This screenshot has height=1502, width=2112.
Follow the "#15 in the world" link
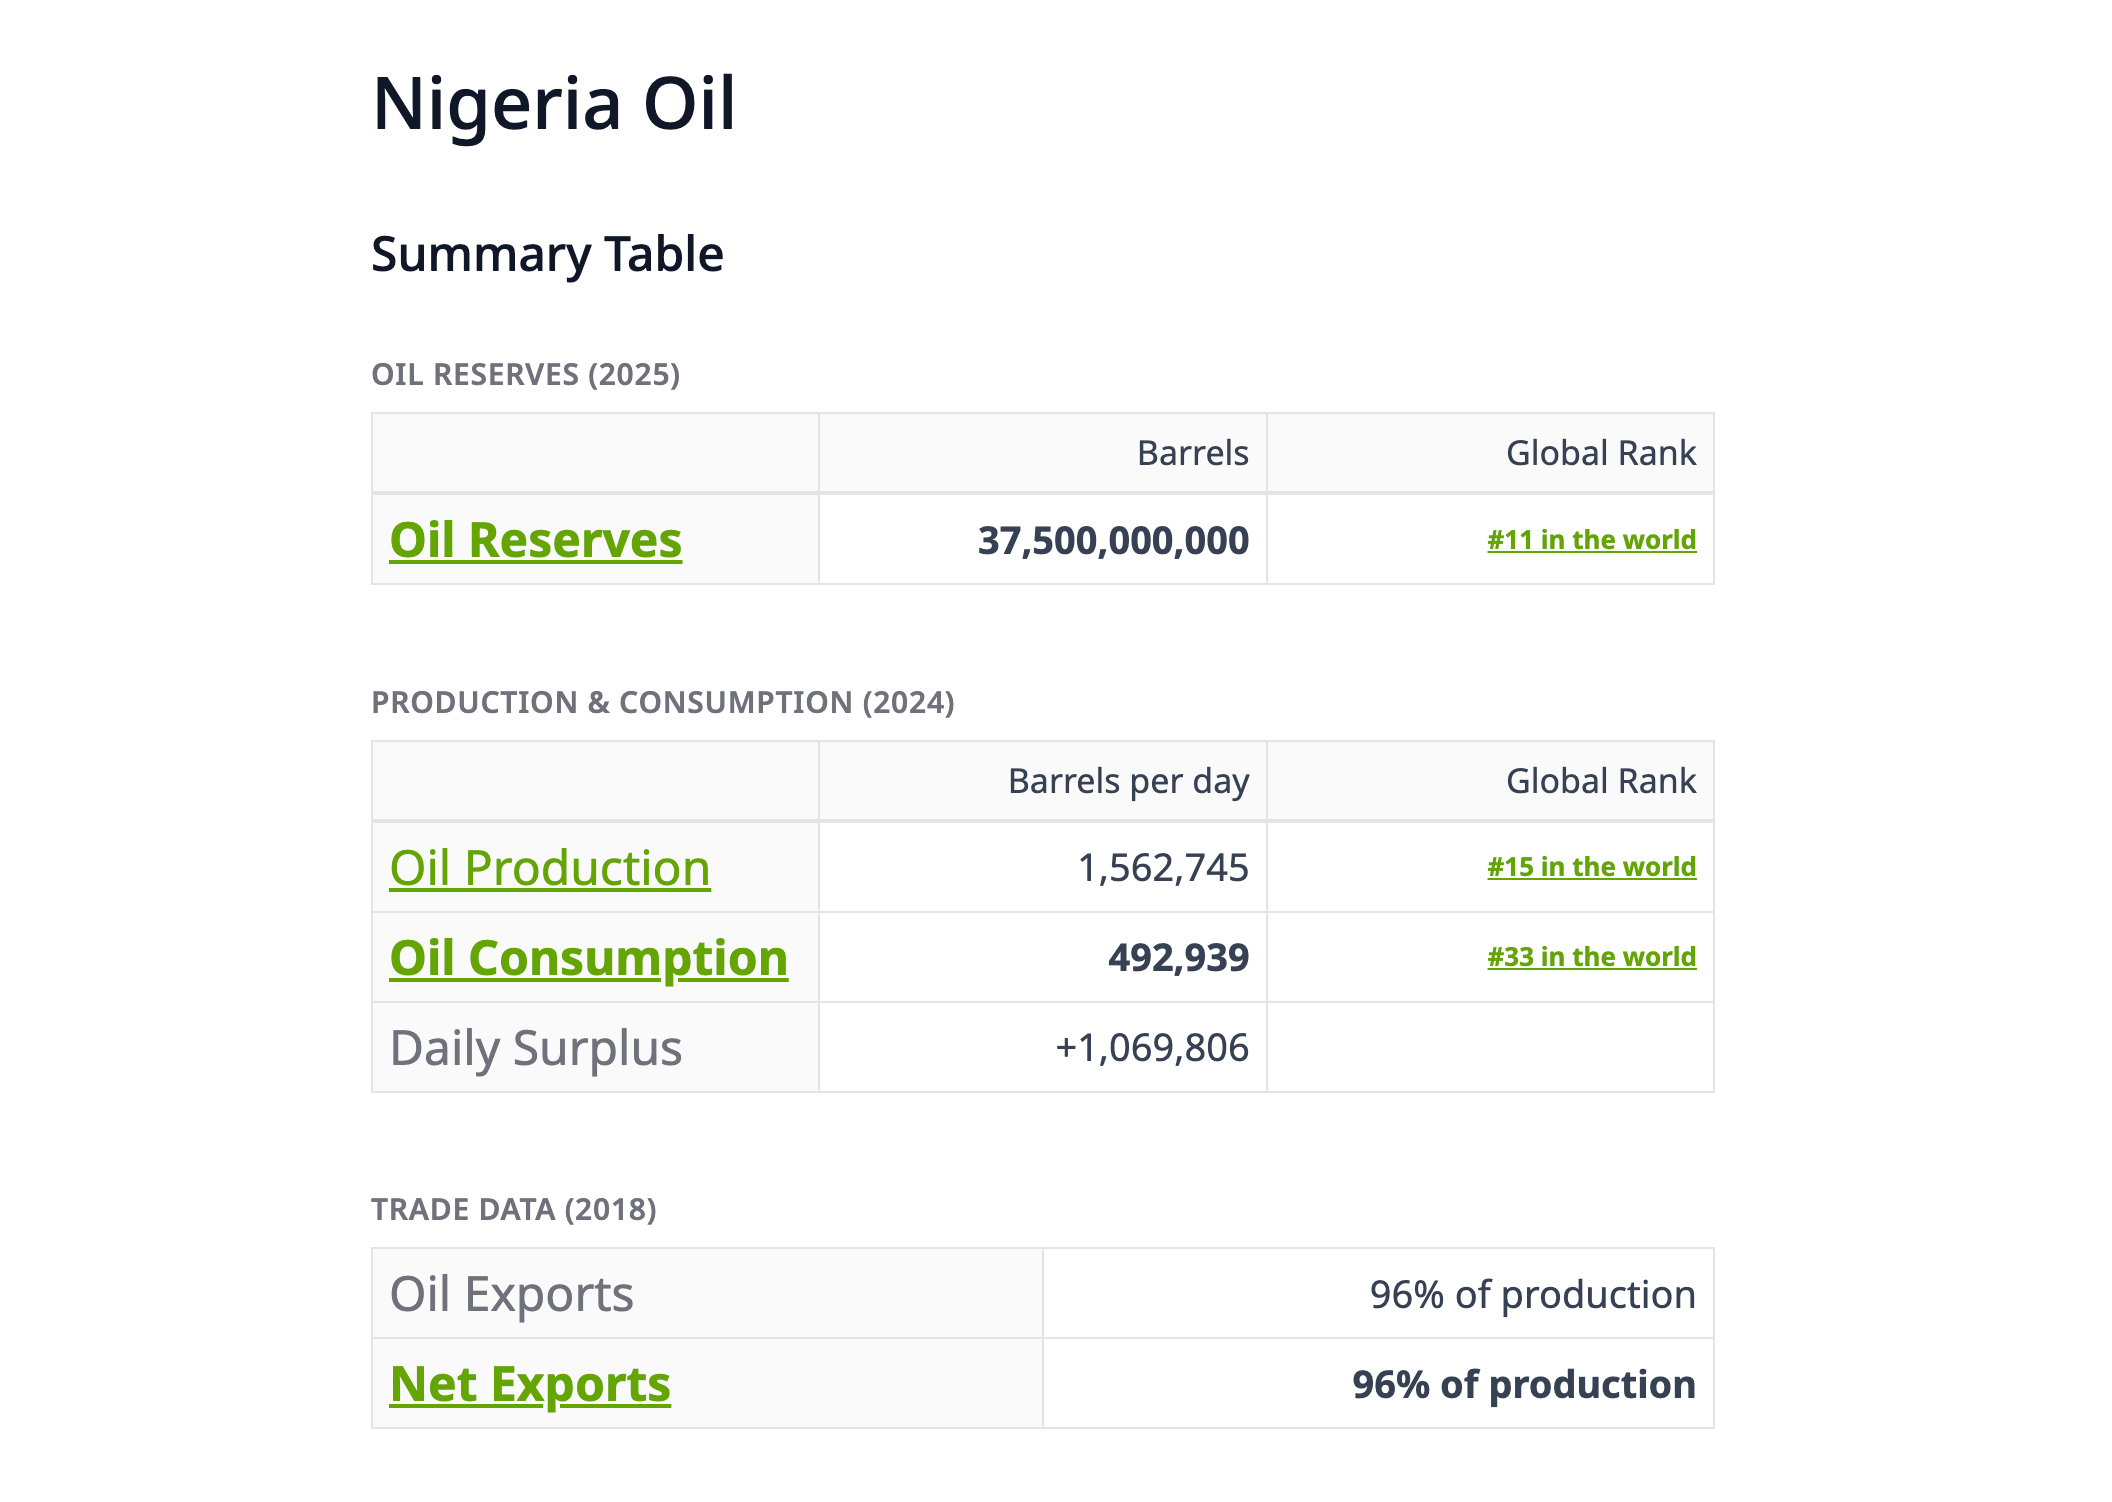click(x=1591, y=867)
